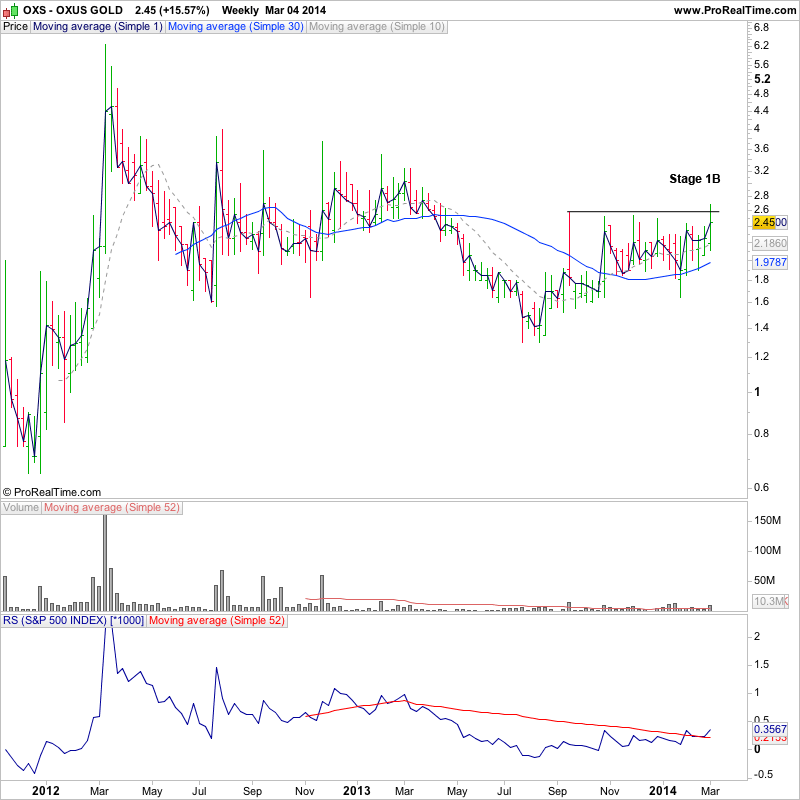800x800 pixels.
Task: Open Moving average (Simple 30) settings
Action: point(235,27)
